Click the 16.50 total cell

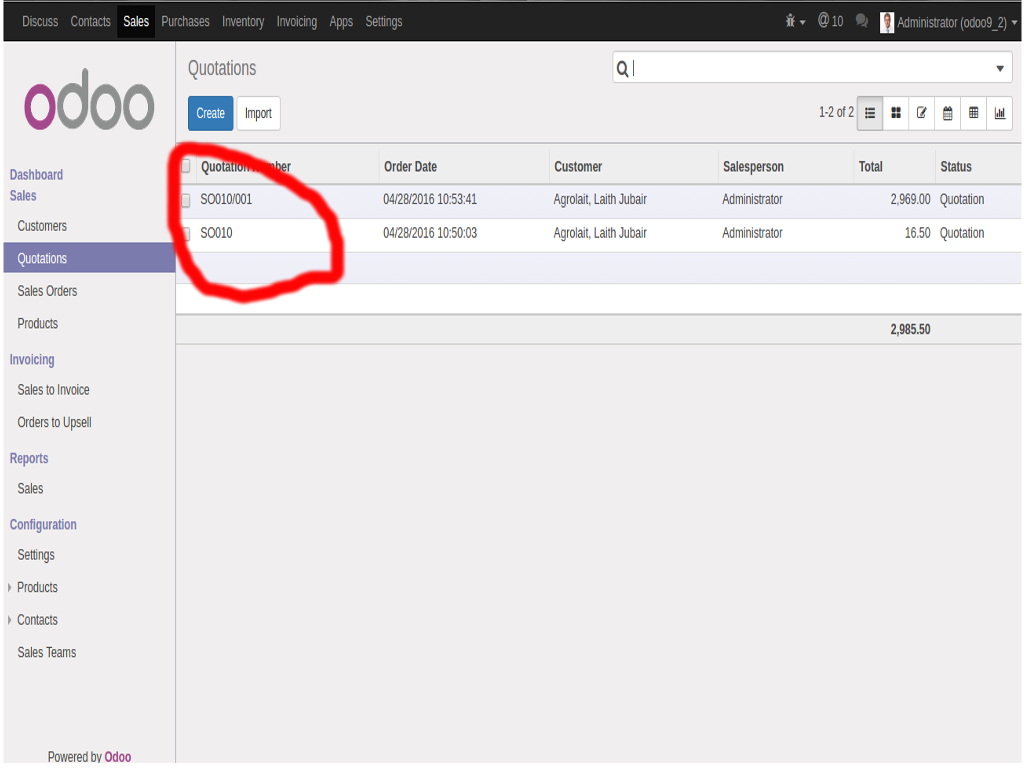pos(918,233)
